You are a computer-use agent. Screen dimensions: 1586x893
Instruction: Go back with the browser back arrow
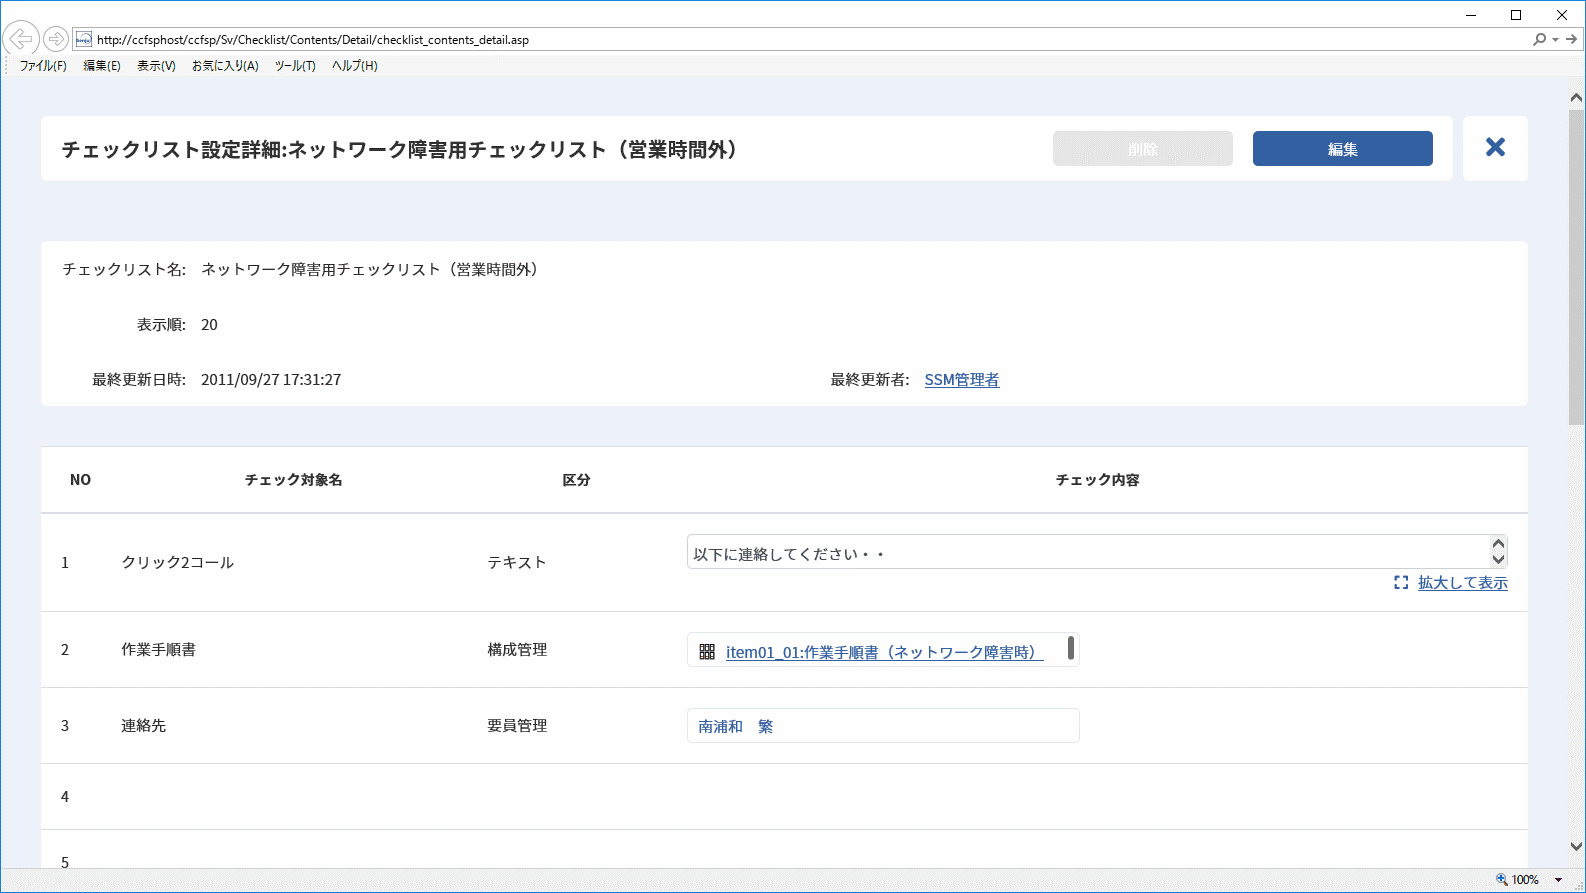coord(21,39)
